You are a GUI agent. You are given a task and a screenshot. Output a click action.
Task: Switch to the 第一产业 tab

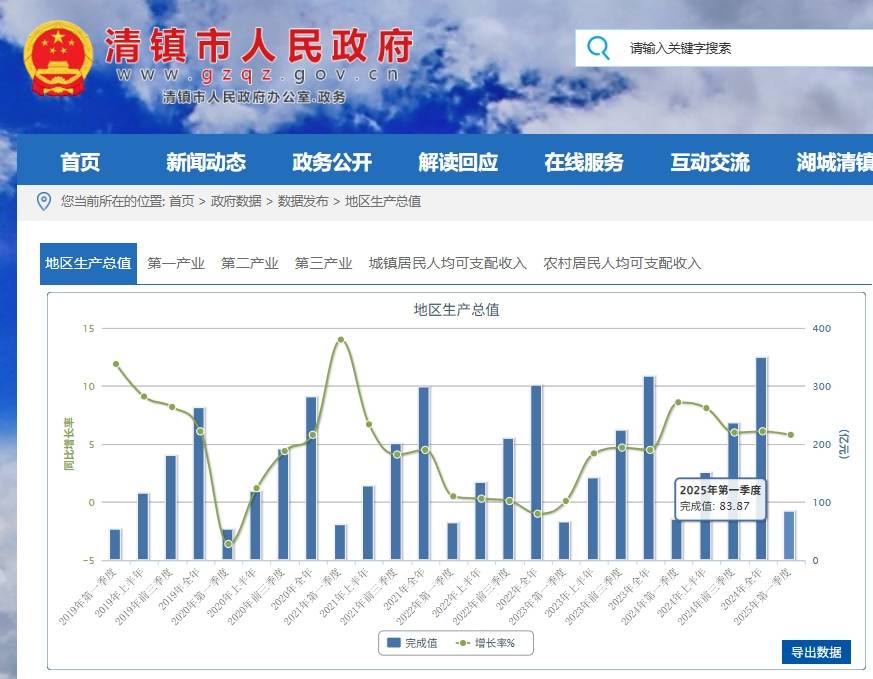[176, 263]
